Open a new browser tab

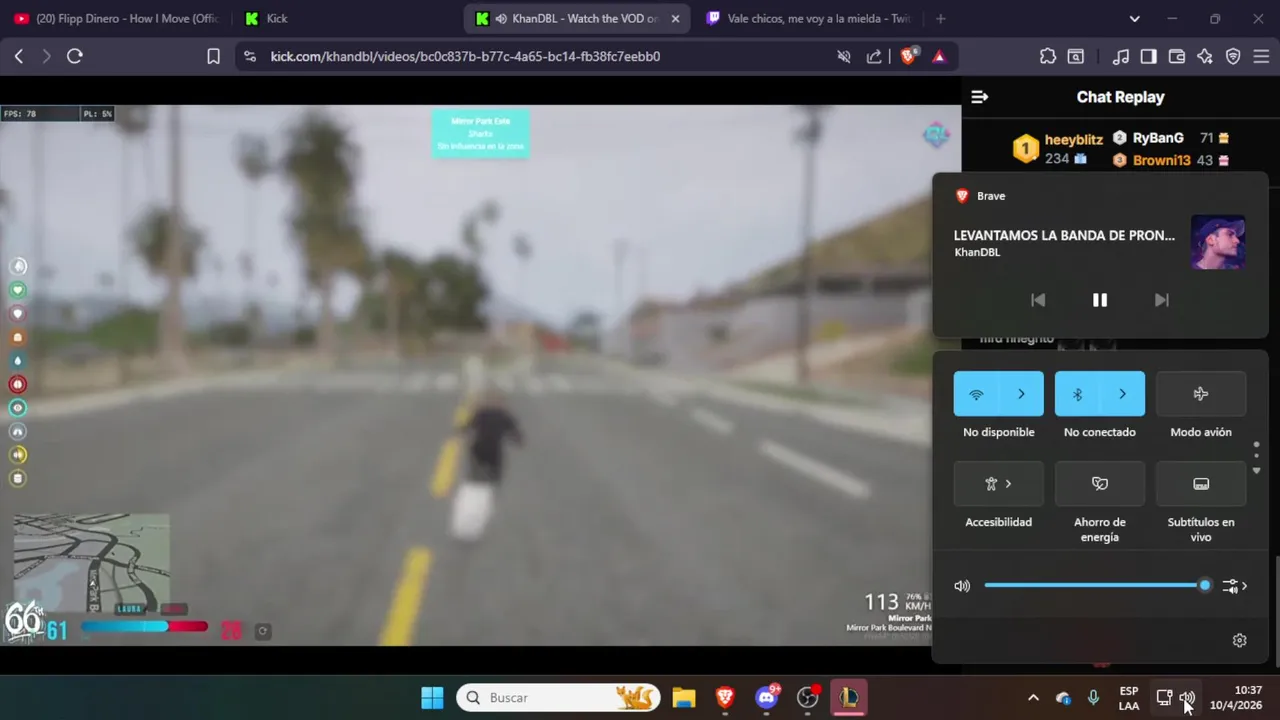coord(940,18)
